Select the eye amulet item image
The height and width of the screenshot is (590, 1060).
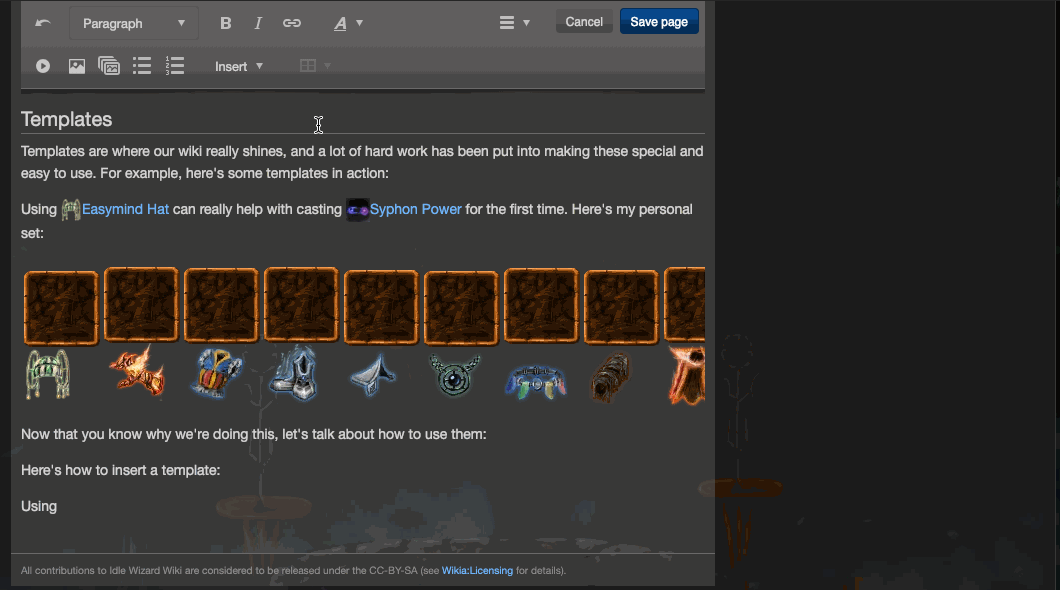454,376
